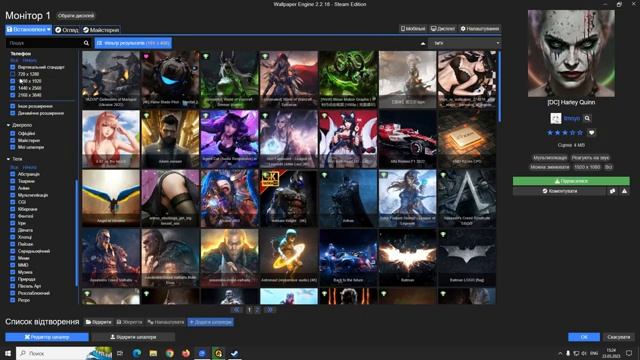The image size is (640, 360).
Task: Collapse the 'Теги' filter section
Action: (8, 159)
